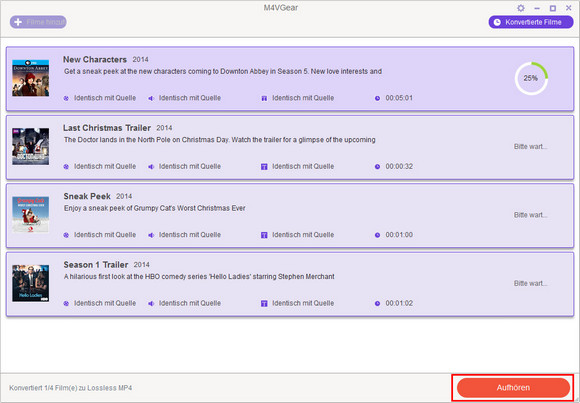The height and width of the screenshot is (403, 580).
Task: Click duration 00:01:00
Action: (x=399, y=235)
